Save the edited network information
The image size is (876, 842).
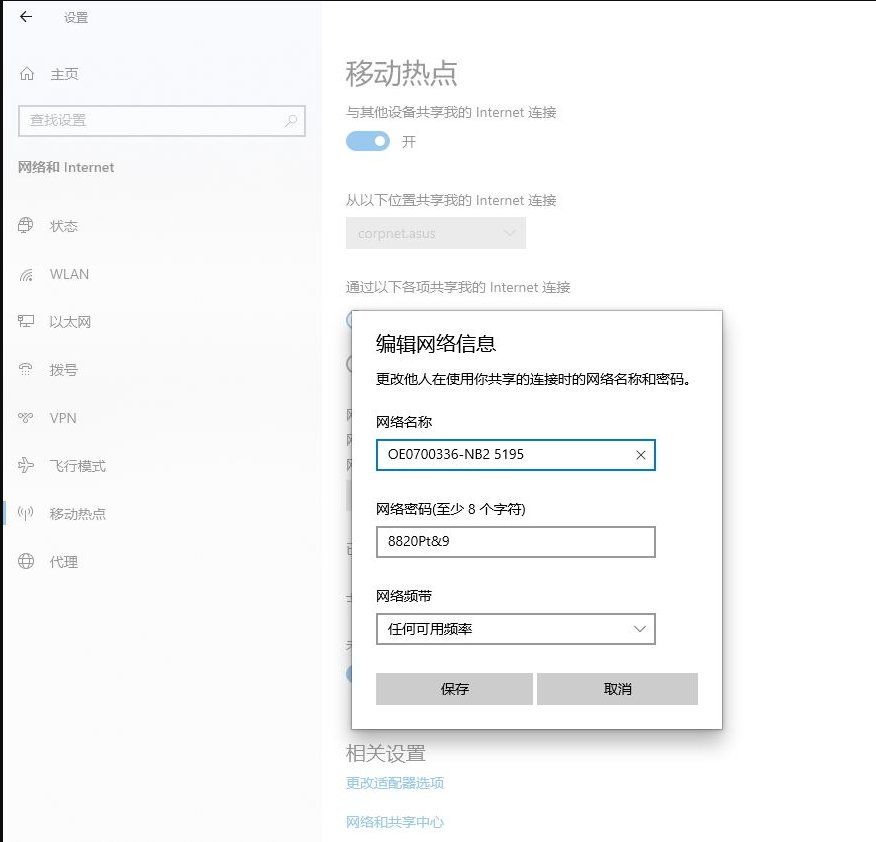click(x=455, y=688)
